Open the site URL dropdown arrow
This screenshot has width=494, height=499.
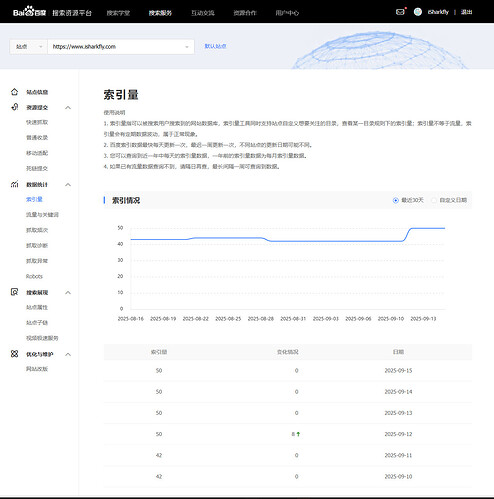(x=187, y=47)
